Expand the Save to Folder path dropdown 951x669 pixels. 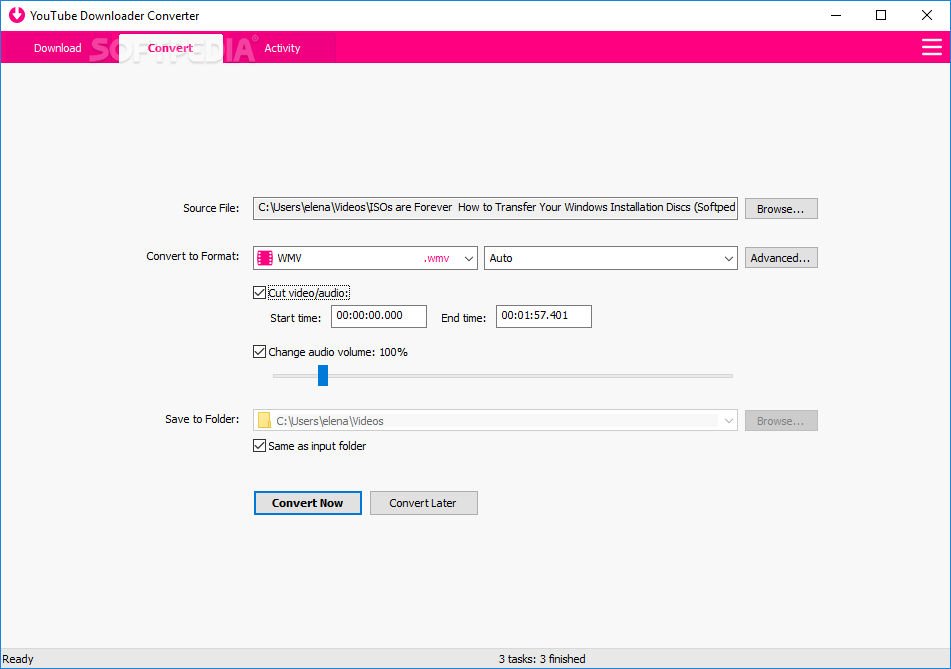pyautogui.click(x=728, y=421)
